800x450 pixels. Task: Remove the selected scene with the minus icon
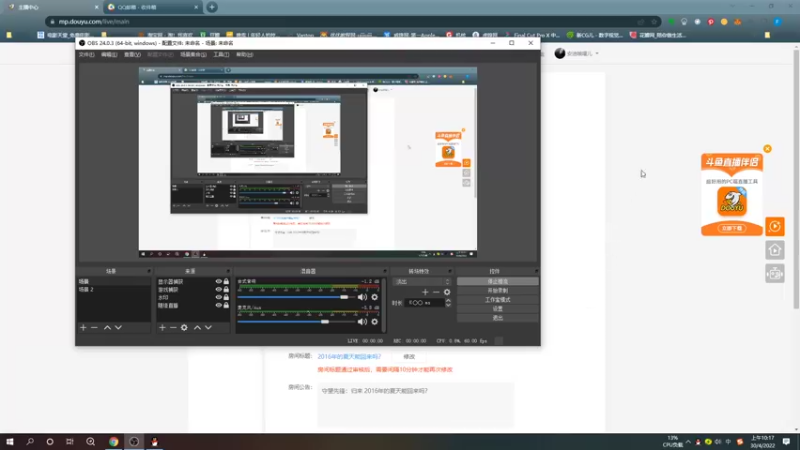94,328
